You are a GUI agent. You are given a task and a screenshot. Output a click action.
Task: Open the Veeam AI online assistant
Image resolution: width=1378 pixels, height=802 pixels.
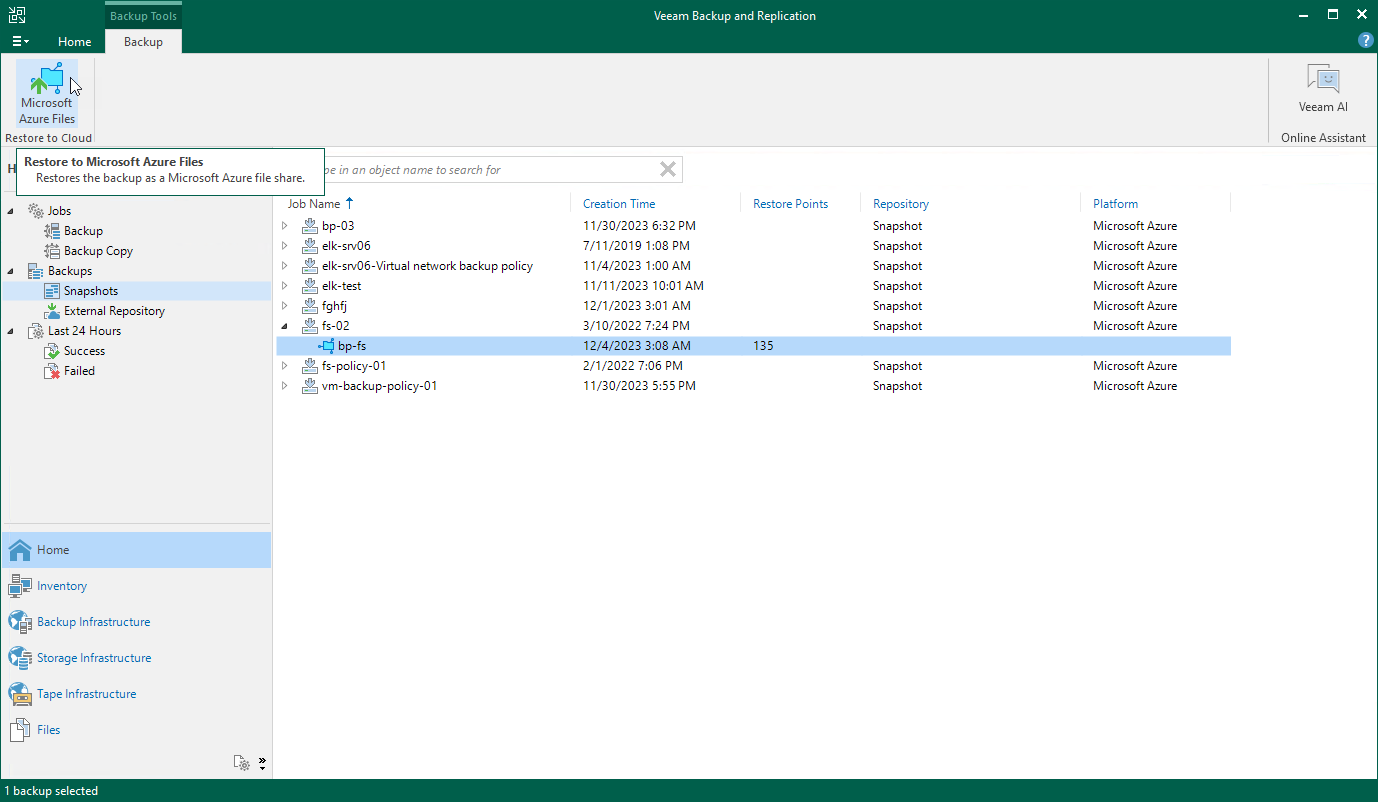coord(1323,89)
